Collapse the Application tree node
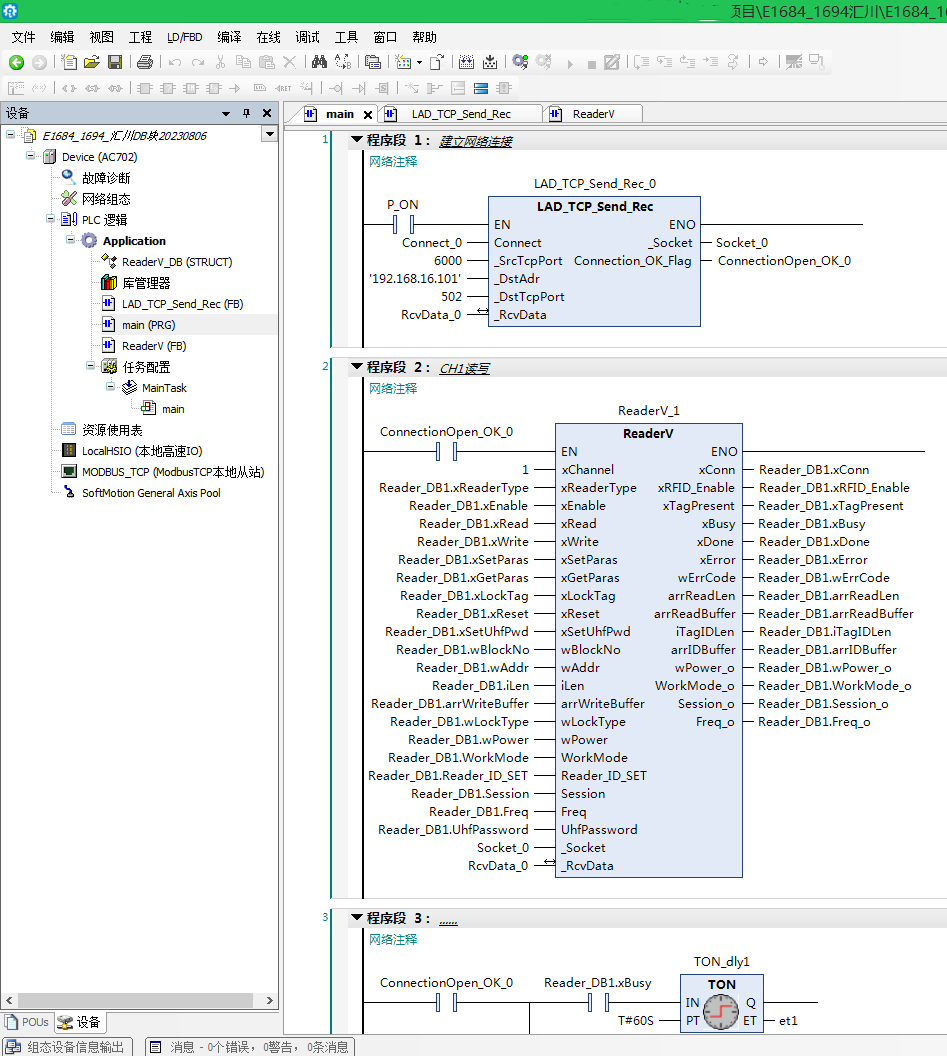Screen dimensions: 947x1056 pyautogui.click(x=71, y=241)
